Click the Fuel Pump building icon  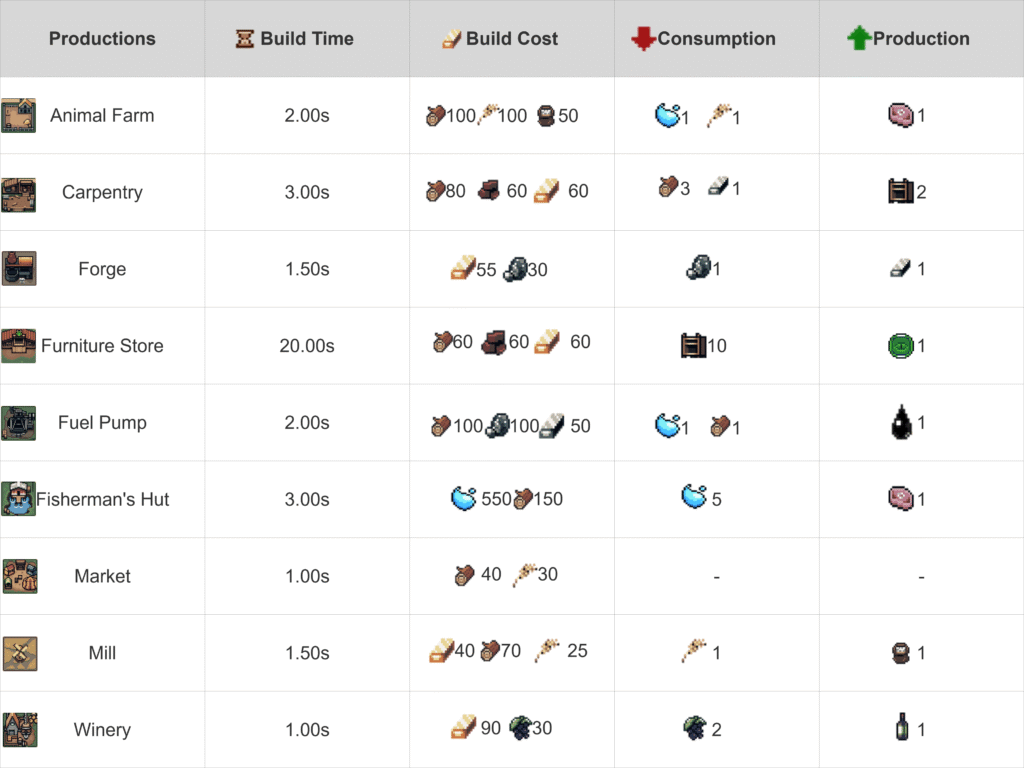pyautogui.click(x=19, y=423)
